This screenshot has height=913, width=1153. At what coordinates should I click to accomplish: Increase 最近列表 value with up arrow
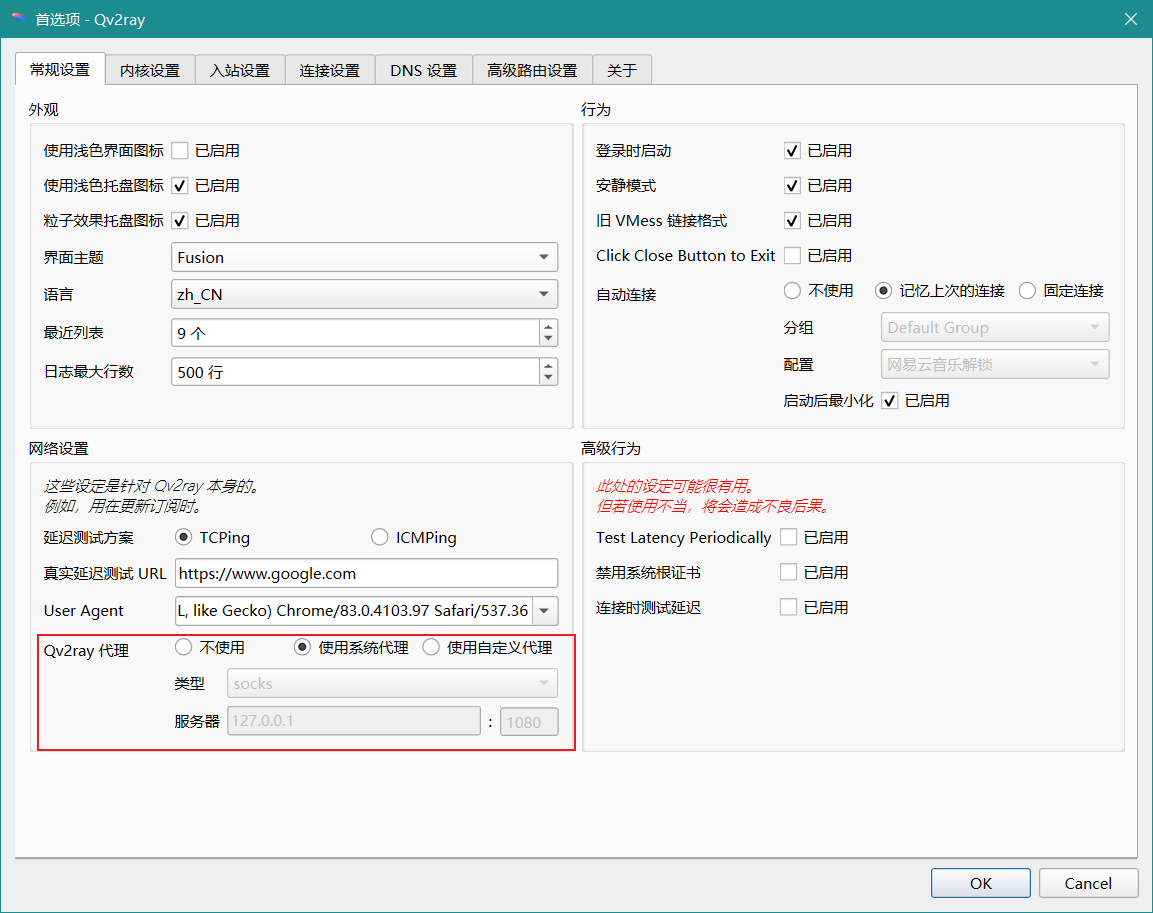(x=549, y=326)
